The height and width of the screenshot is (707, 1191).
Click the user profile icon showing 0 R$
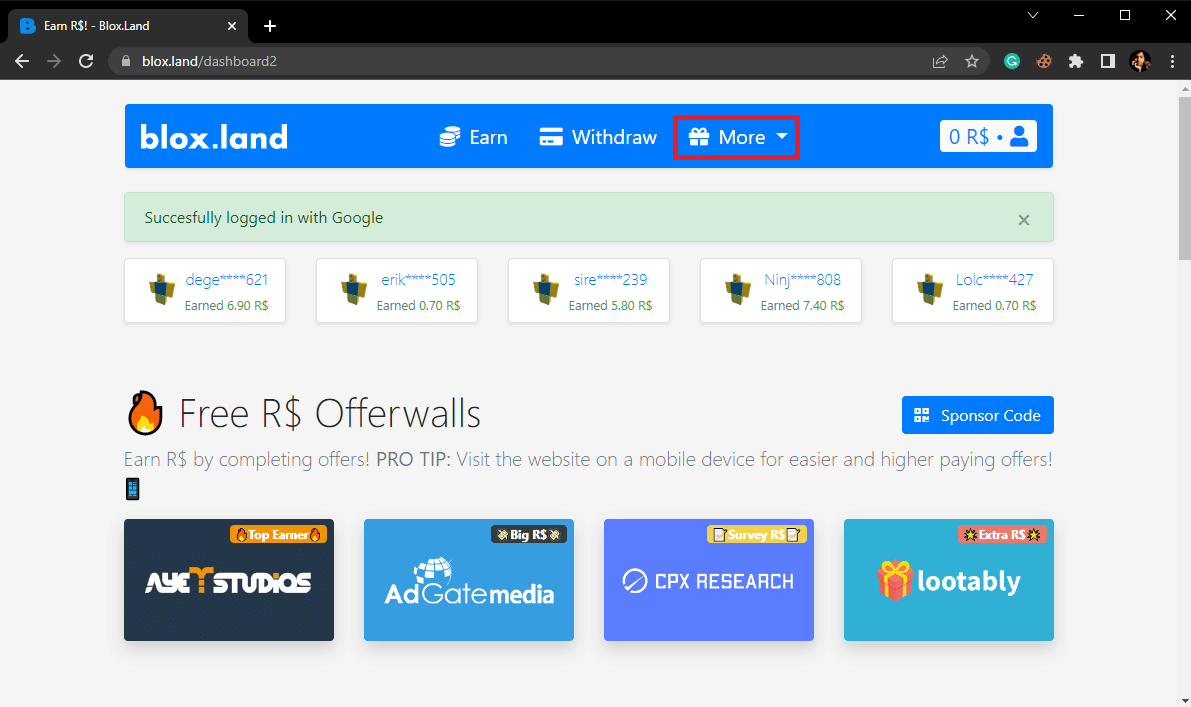point(1018,136)
